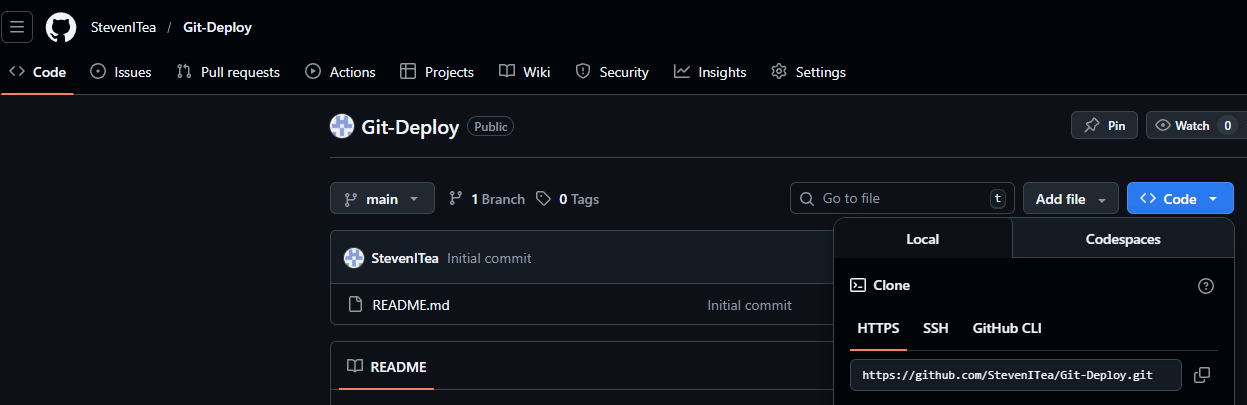
Task: Select the GitHub CLI clone option
Action: click(x=1007, y=328)
